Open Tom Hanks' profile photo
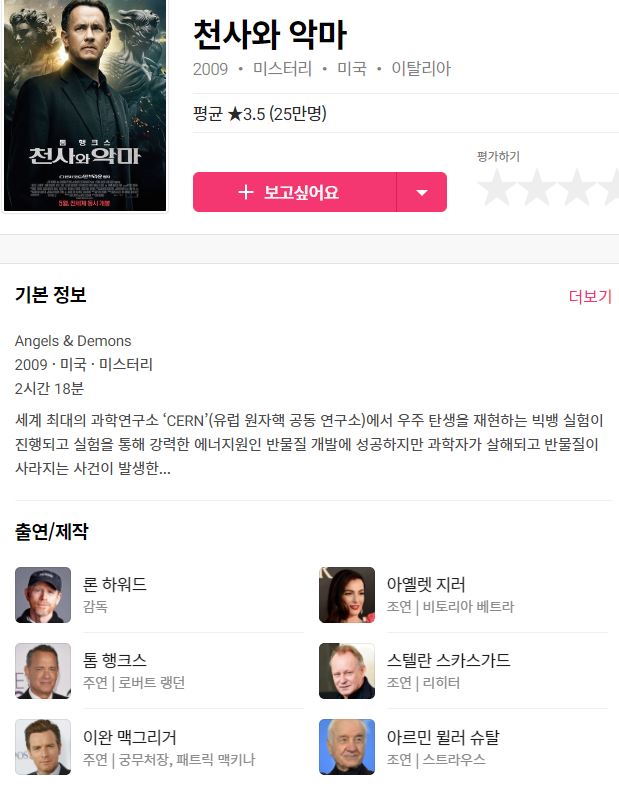The image size is (619, 798). point(43,671)
